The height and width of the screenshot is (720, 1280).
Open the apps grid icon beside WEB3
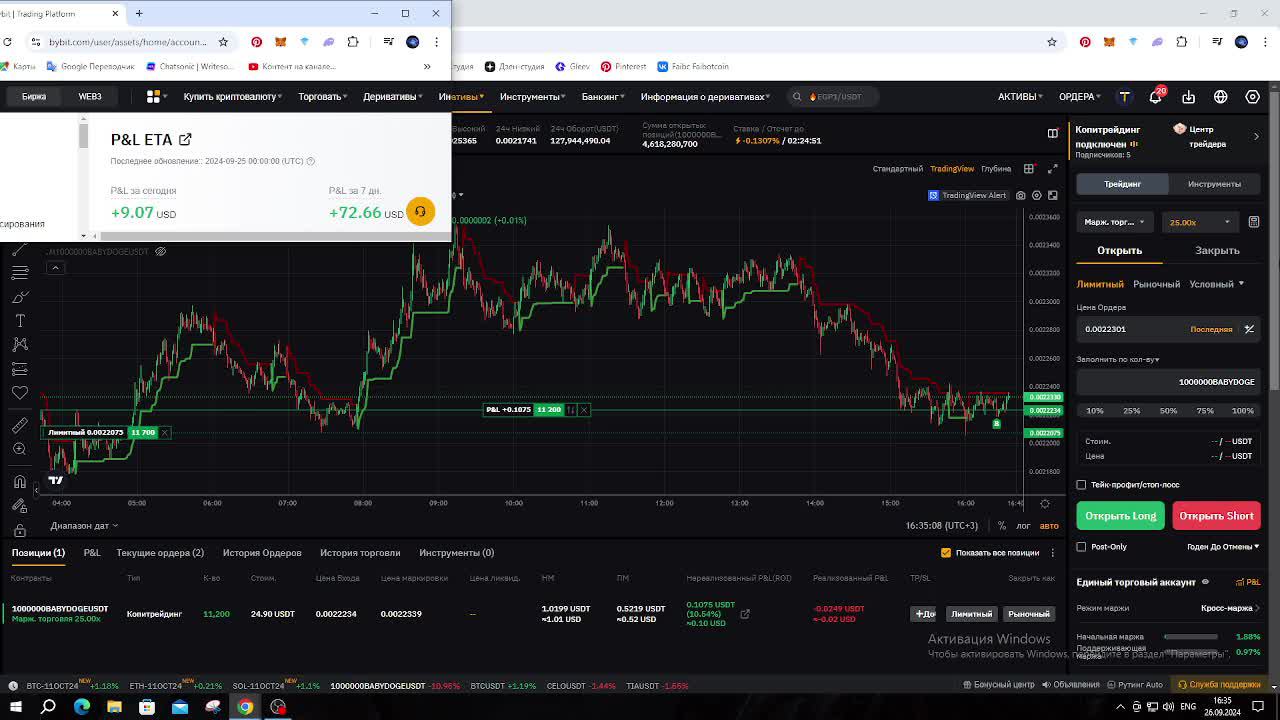coord(153,97)
